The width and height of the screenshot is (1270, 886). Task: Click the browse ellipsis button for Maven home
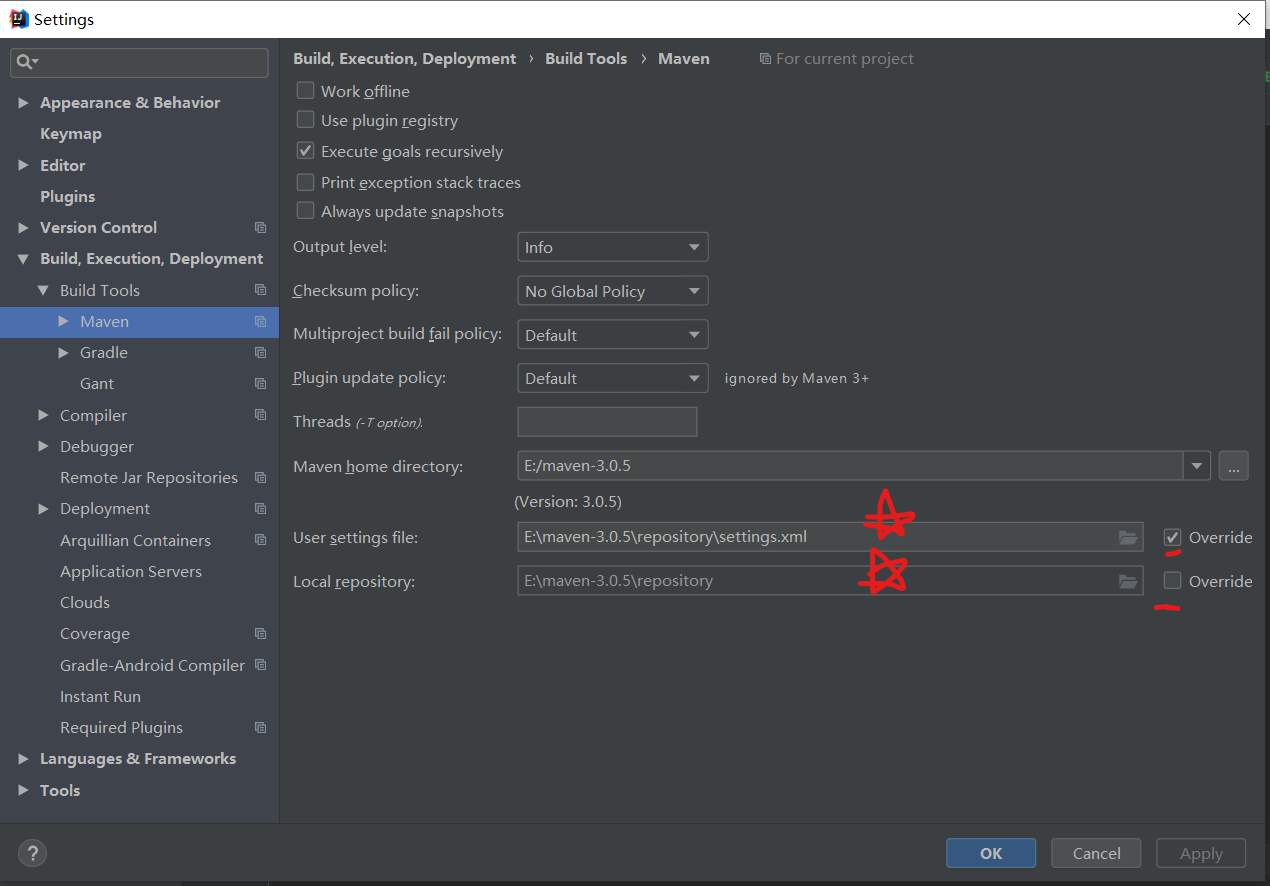coord(1233,466)
